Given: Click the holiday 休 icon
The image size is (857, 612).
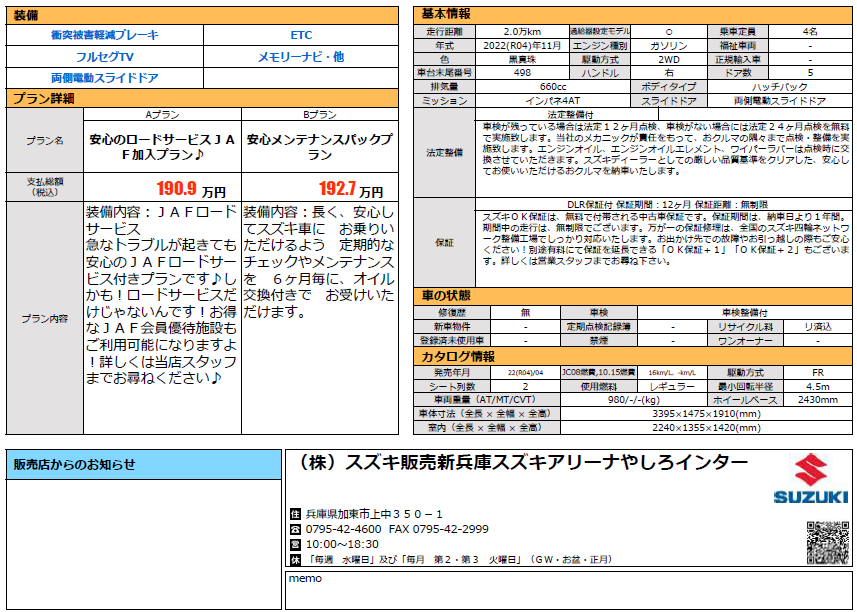Looking at the screenshot, I should [294, 559].
